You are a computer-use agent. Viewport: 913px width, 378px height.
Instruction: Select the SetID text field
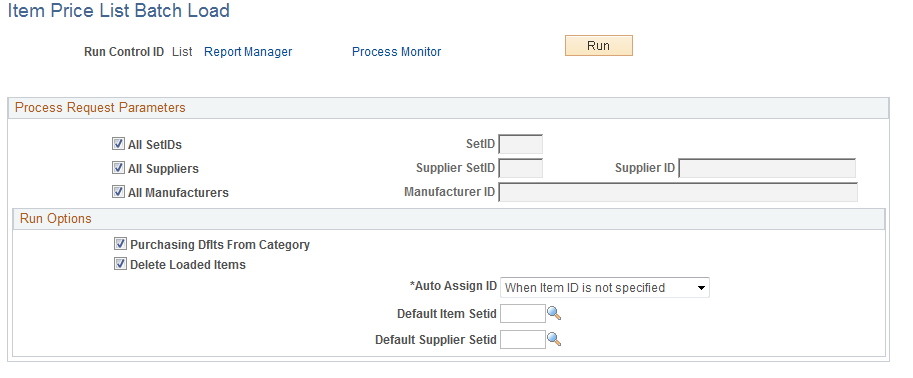(521, 144)
